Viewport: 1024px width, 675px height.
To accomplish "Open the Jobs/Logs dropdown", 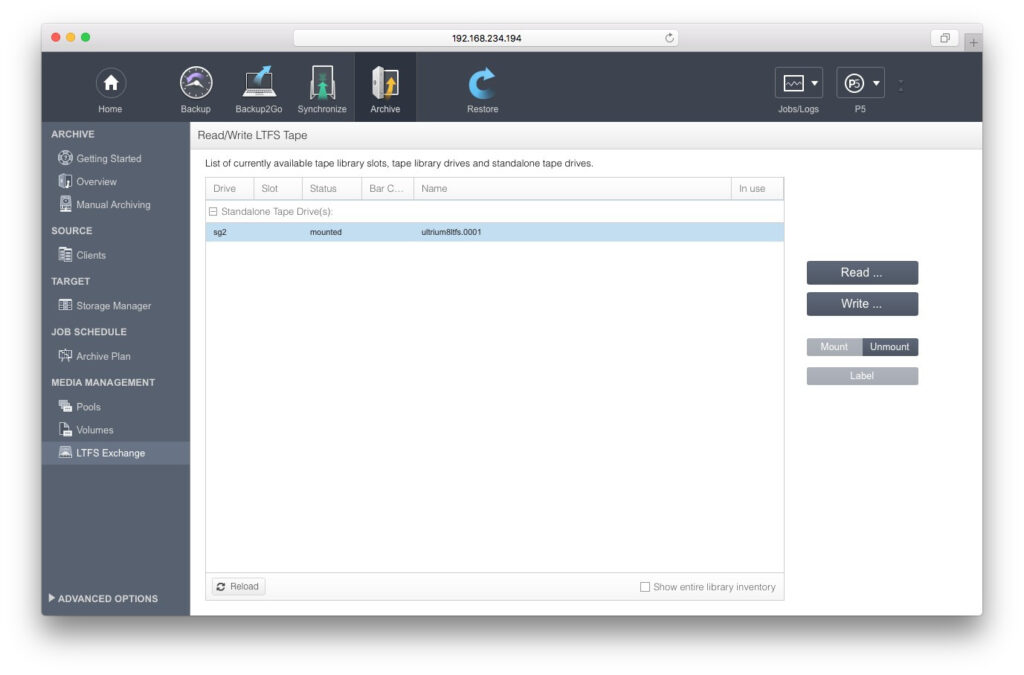I will point(798,84).
